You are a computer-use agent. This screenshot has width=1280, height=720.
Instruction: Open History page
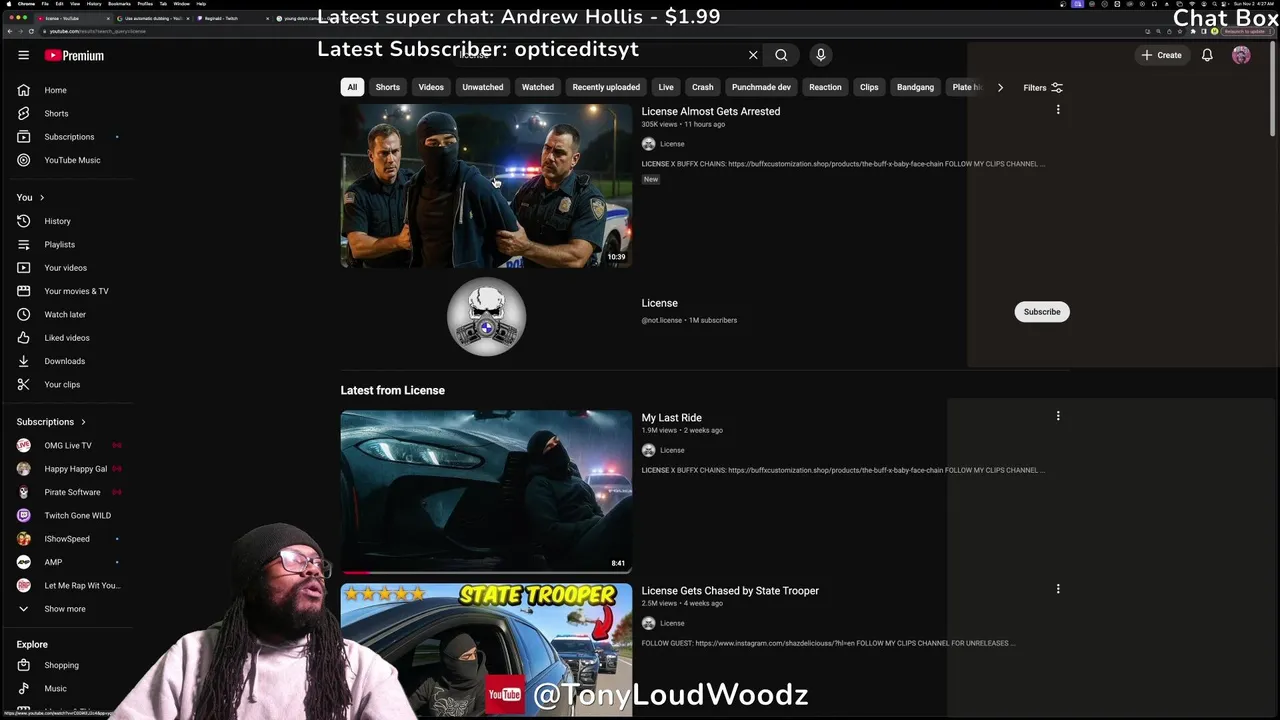click(66, 221)
